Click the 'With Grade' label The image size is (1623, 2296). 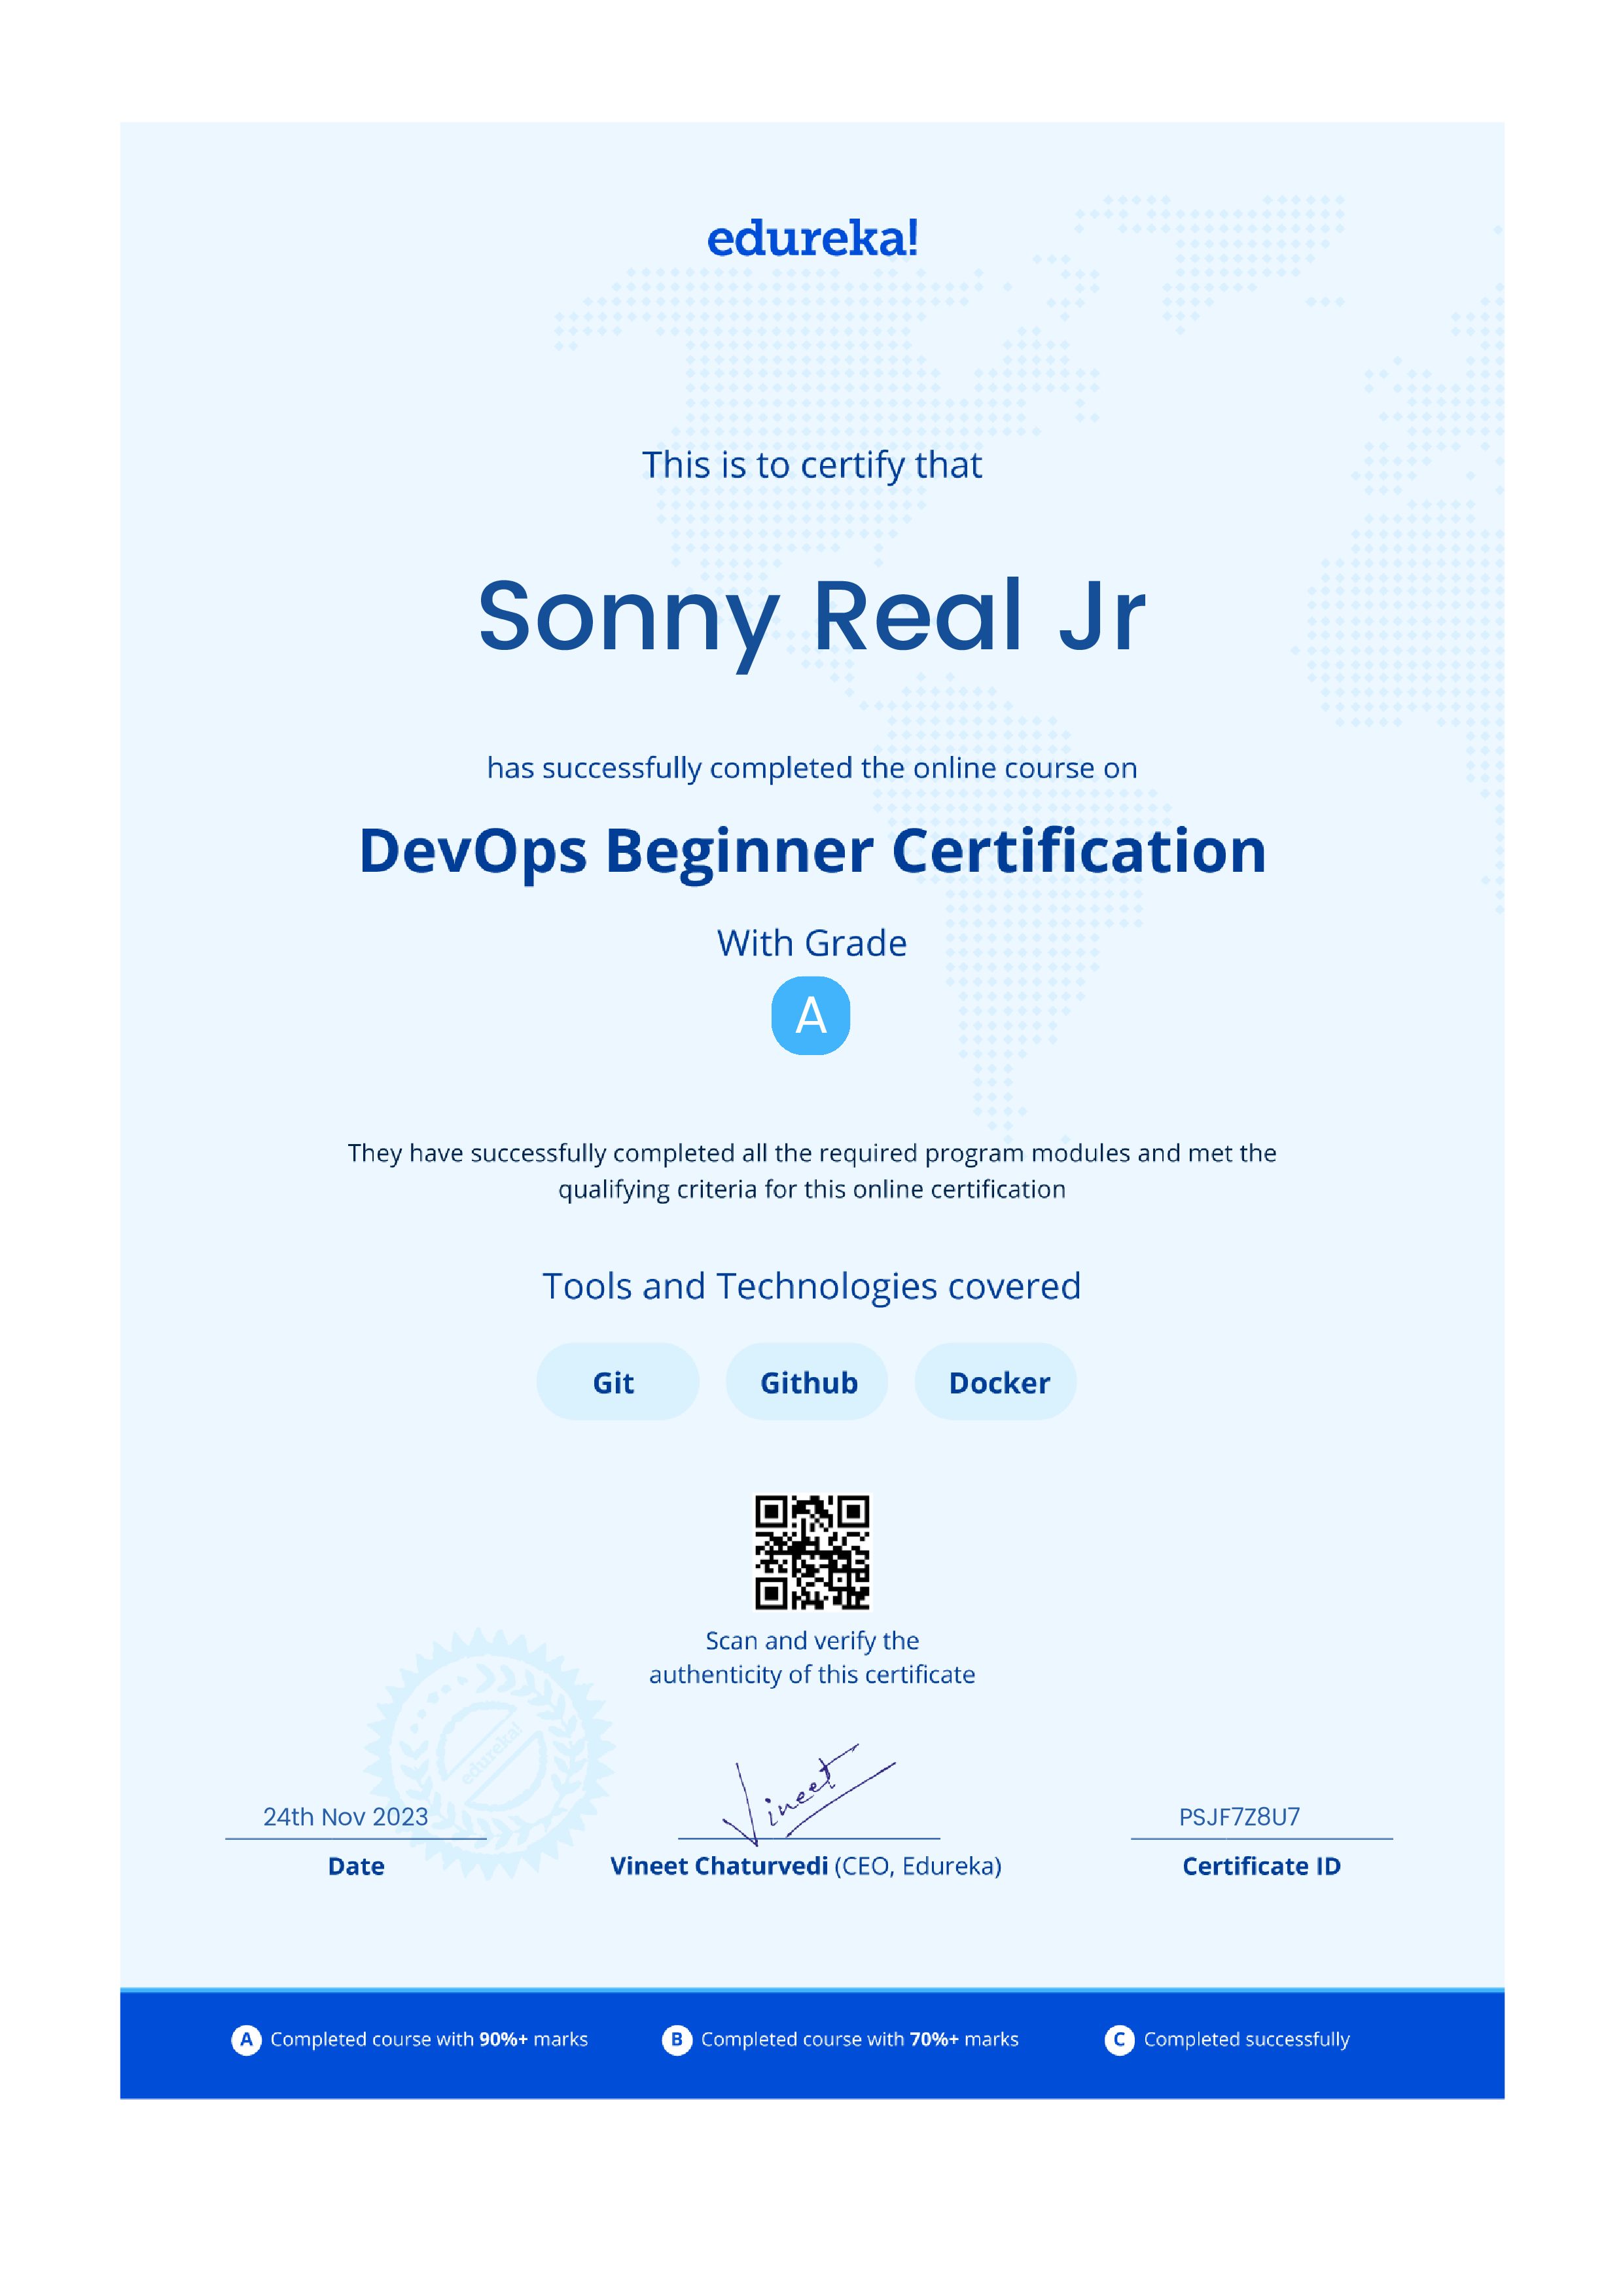tap(811, 943)
